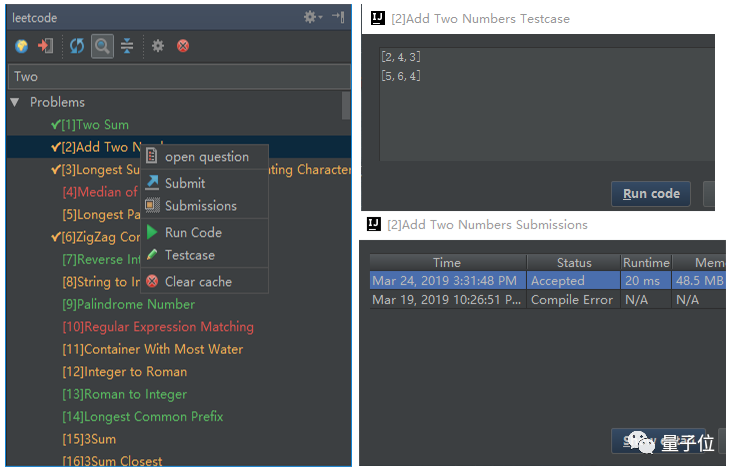Viewport: 739px width, 476px height.
Task: Refresh the problems list
Action: click(x=77, y=46)
